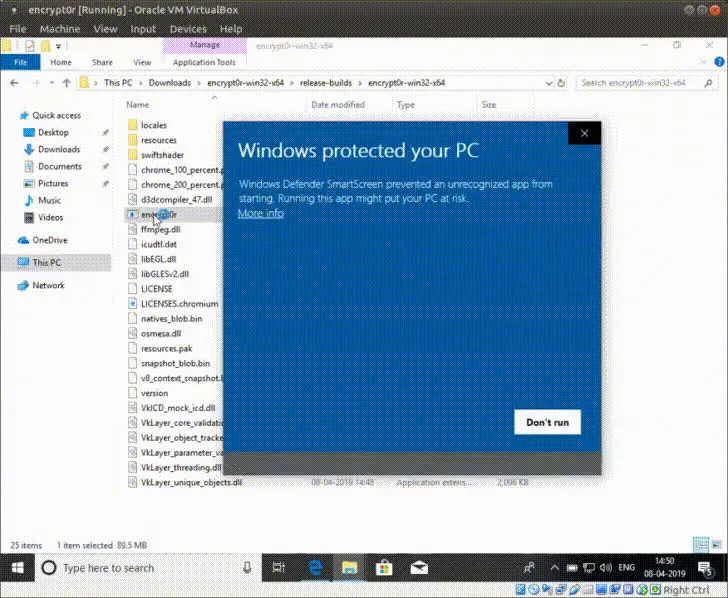
Task: Switch to large icons view layout
Action: click(x=716, y=545)
